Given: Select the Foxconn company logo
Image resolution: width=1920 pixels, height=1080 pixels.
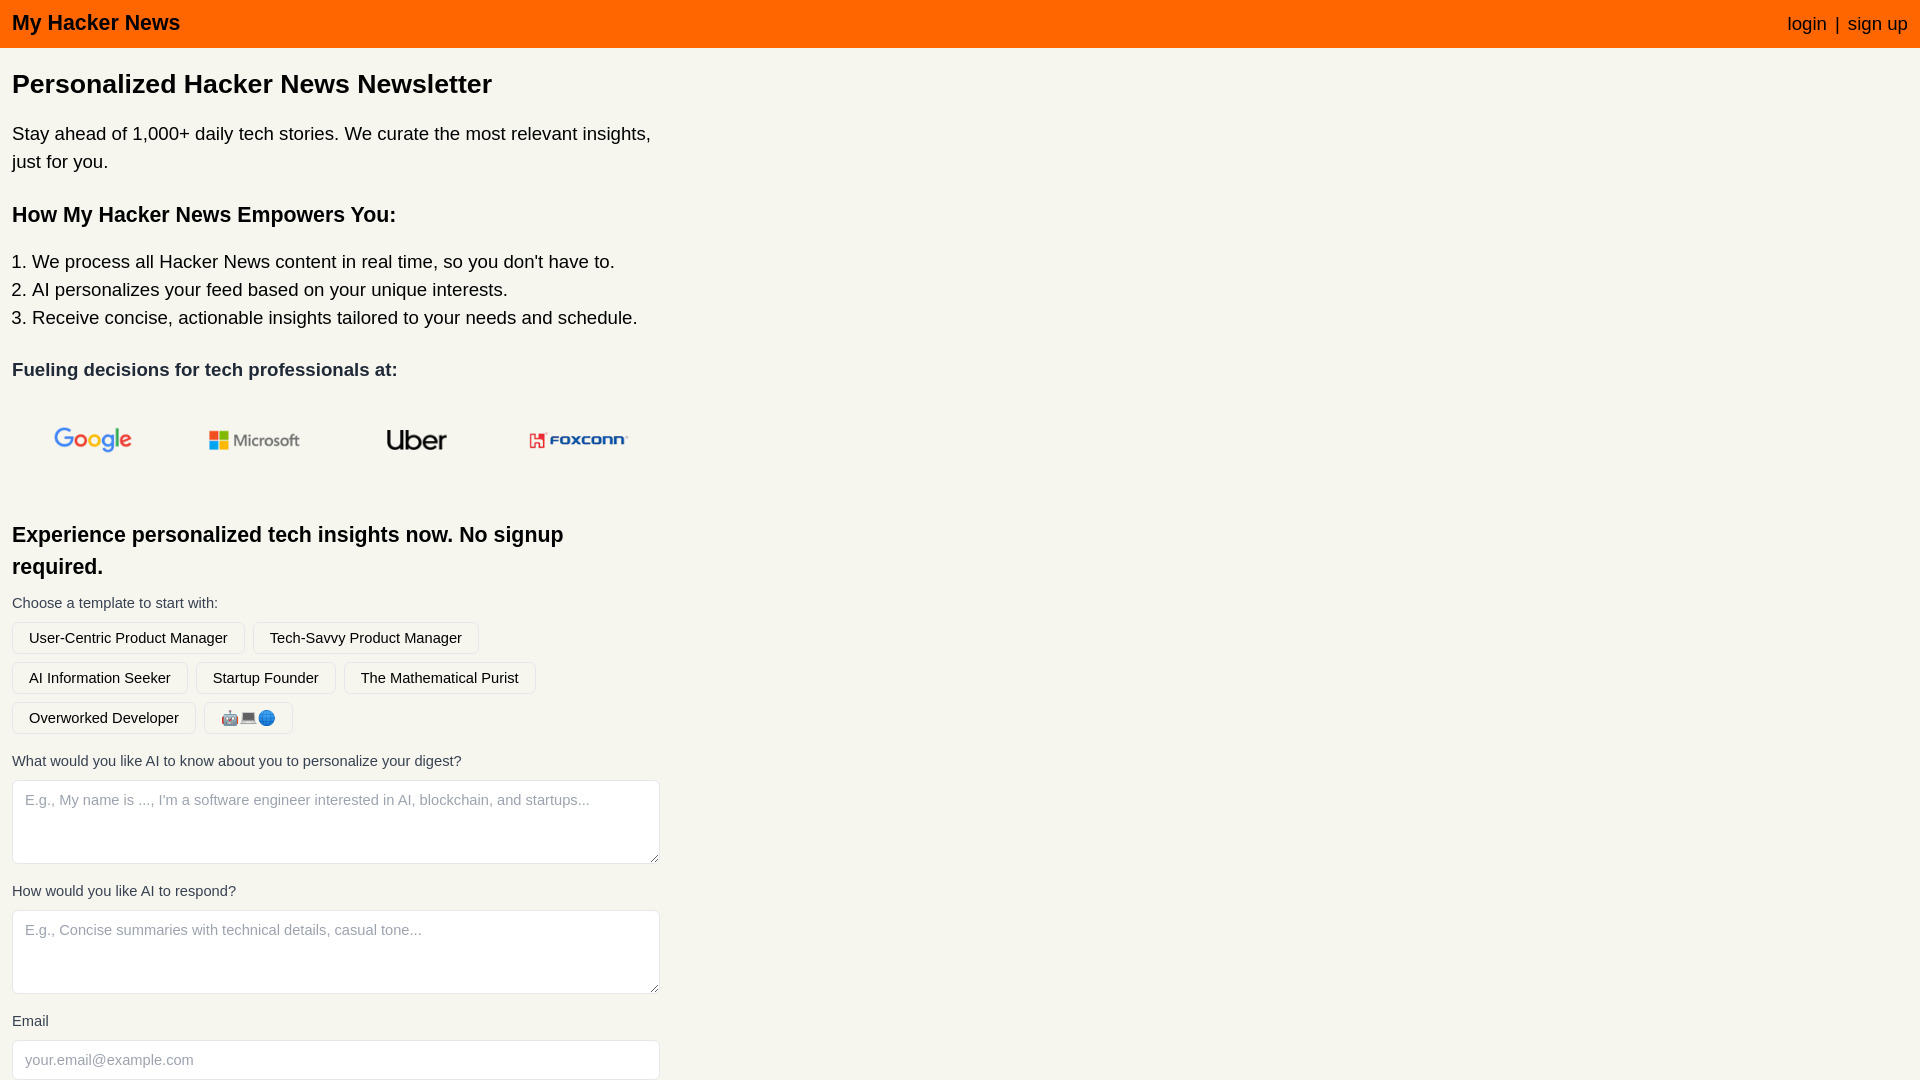Looking at the screenshot, I should pyautogui.click(x=578, y=439).
